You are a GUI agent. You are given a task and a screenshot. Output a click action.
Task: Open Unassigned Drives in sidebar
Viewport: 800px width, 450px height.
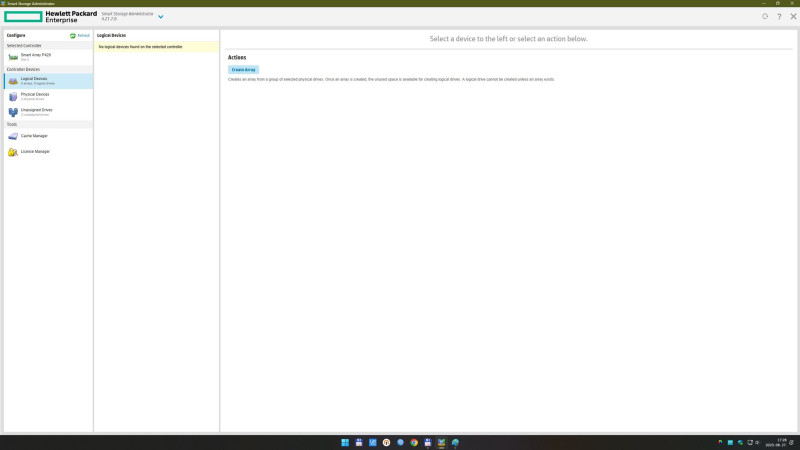[x=48, y=112]
